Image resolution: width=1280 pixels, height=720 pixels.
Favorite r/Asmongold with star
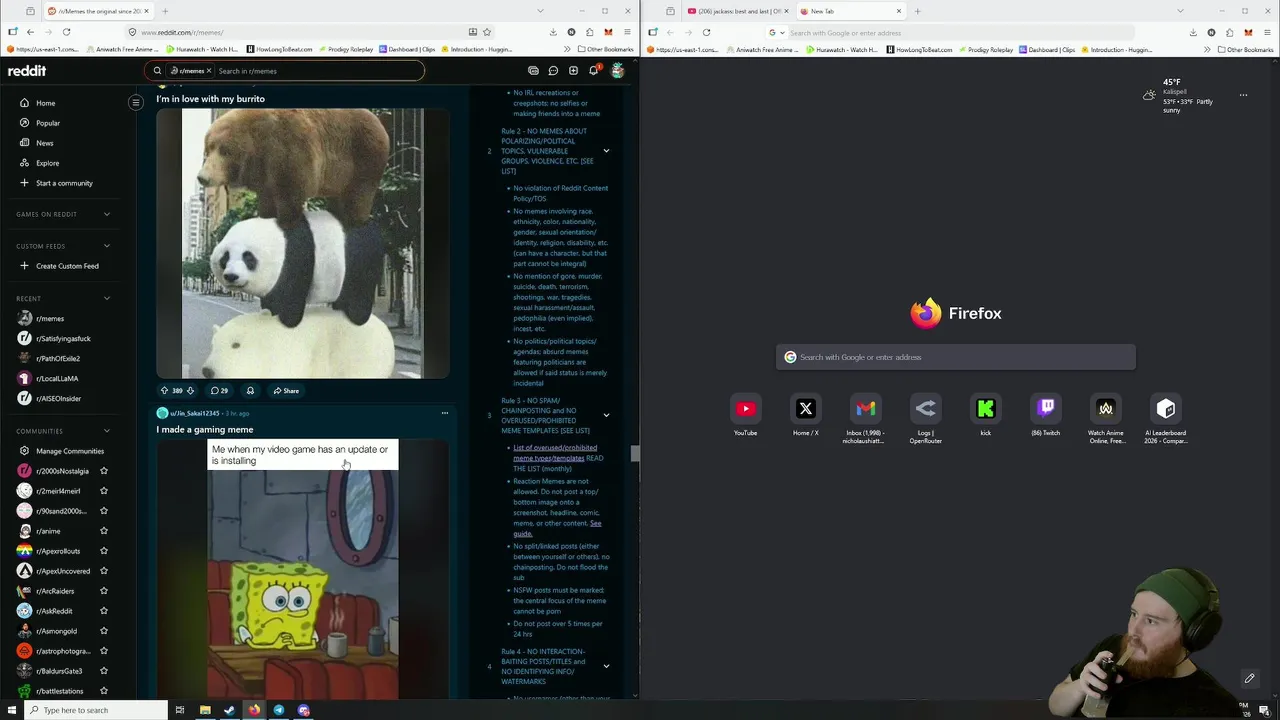103,631
